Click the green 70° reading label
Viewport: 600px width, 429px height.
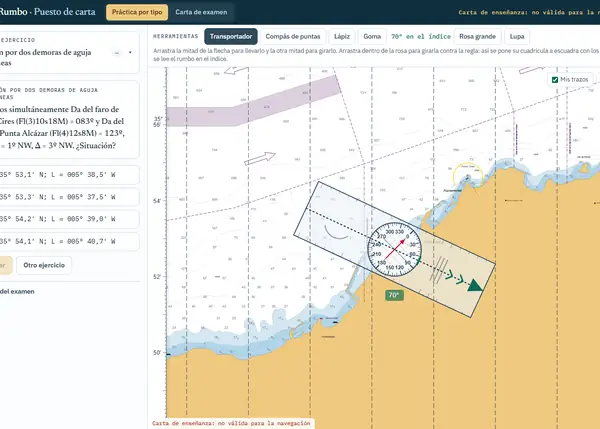[x=394, y=295]
